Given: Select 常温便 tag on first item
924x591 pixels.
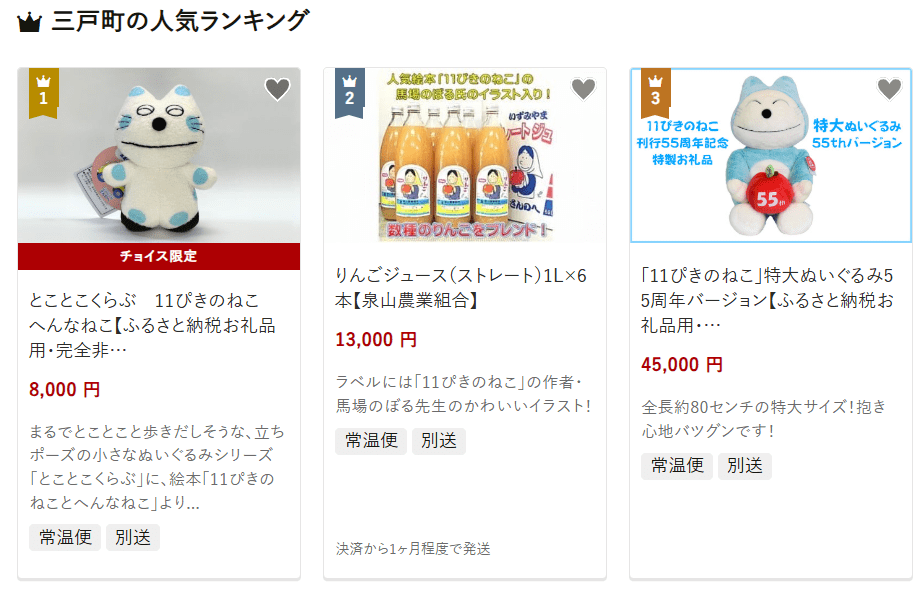Looking at the screenshot, I should 65,537.
